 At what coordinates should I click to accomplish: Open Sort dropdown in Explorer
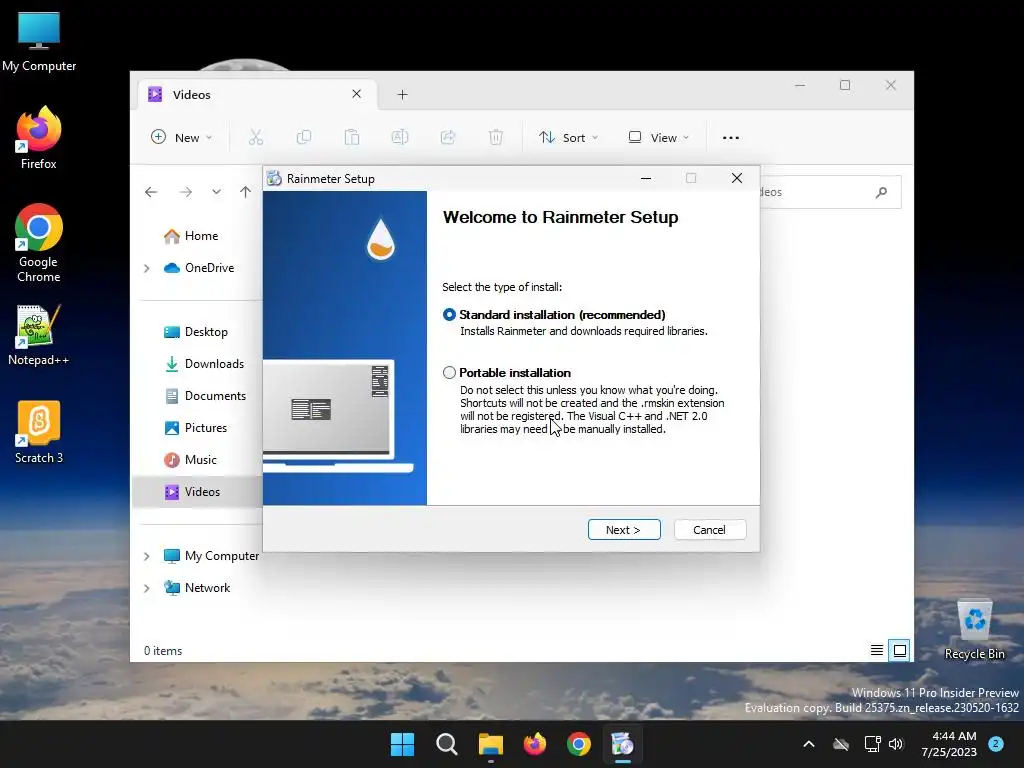[x=568, y=138]
